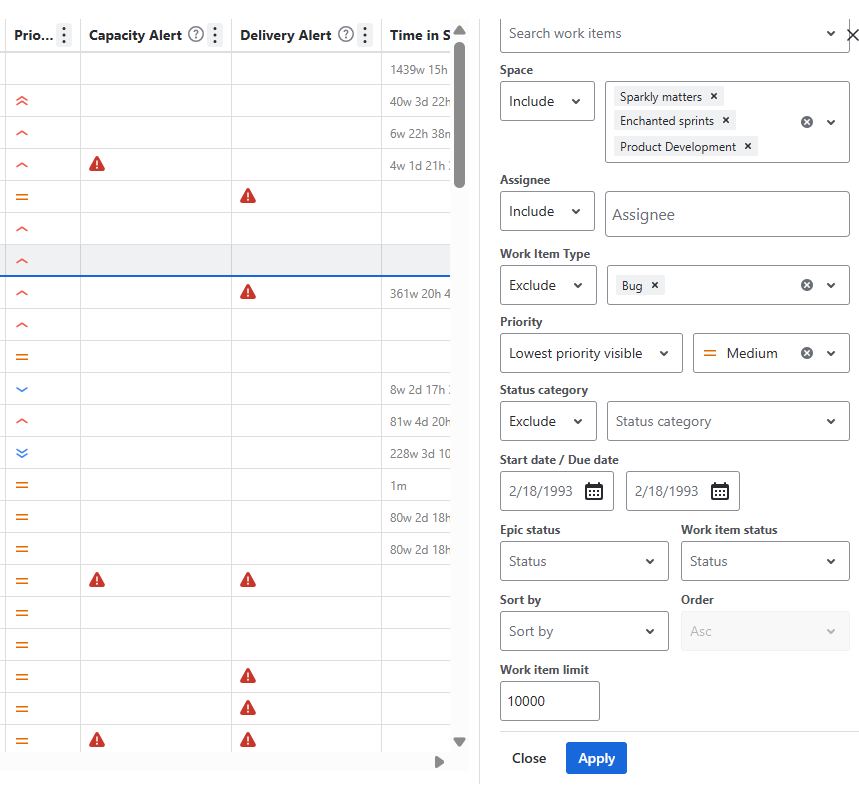Remove the Bug work item type tag
The height and width of the screenshot is (786, 859).
click(655, 285)
